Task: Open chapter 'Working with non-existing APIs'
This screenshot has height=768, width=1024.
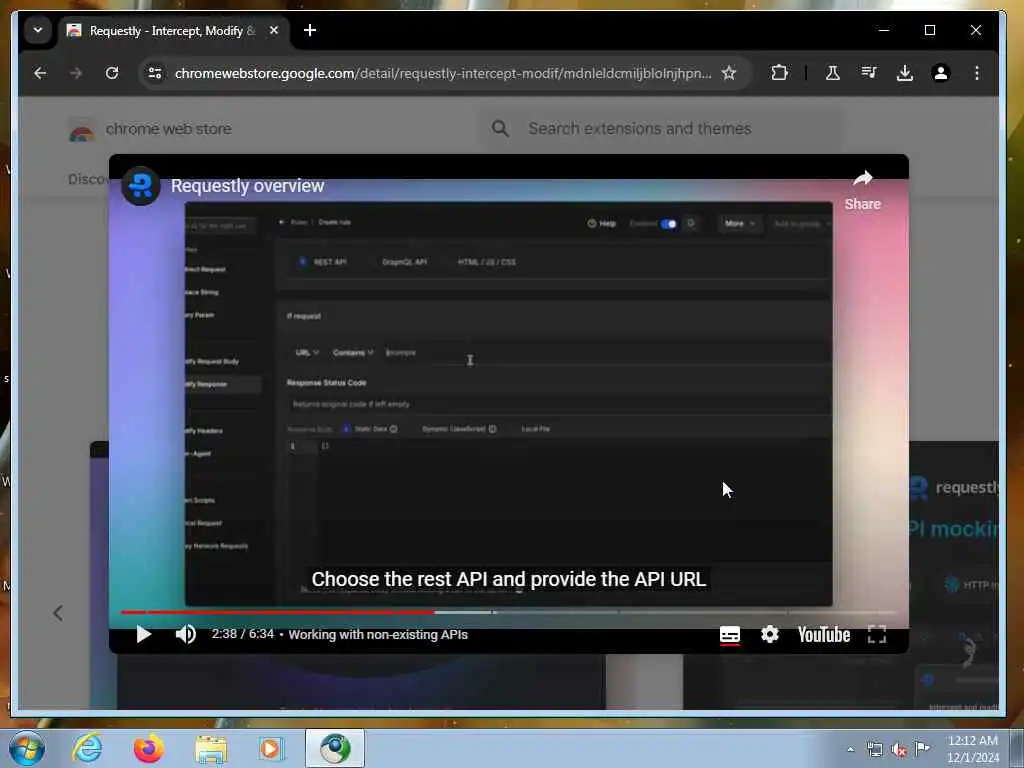Action: point(378,635)
